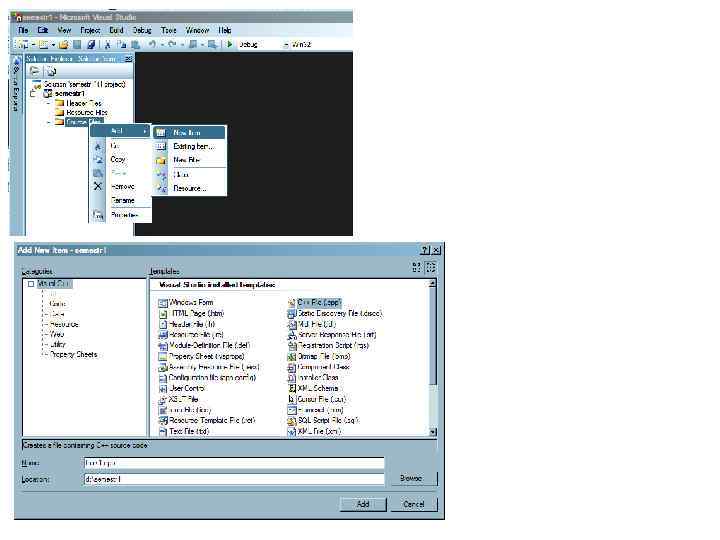Click the Location input field
Viewport: 720px width, 540px height.
234,479
